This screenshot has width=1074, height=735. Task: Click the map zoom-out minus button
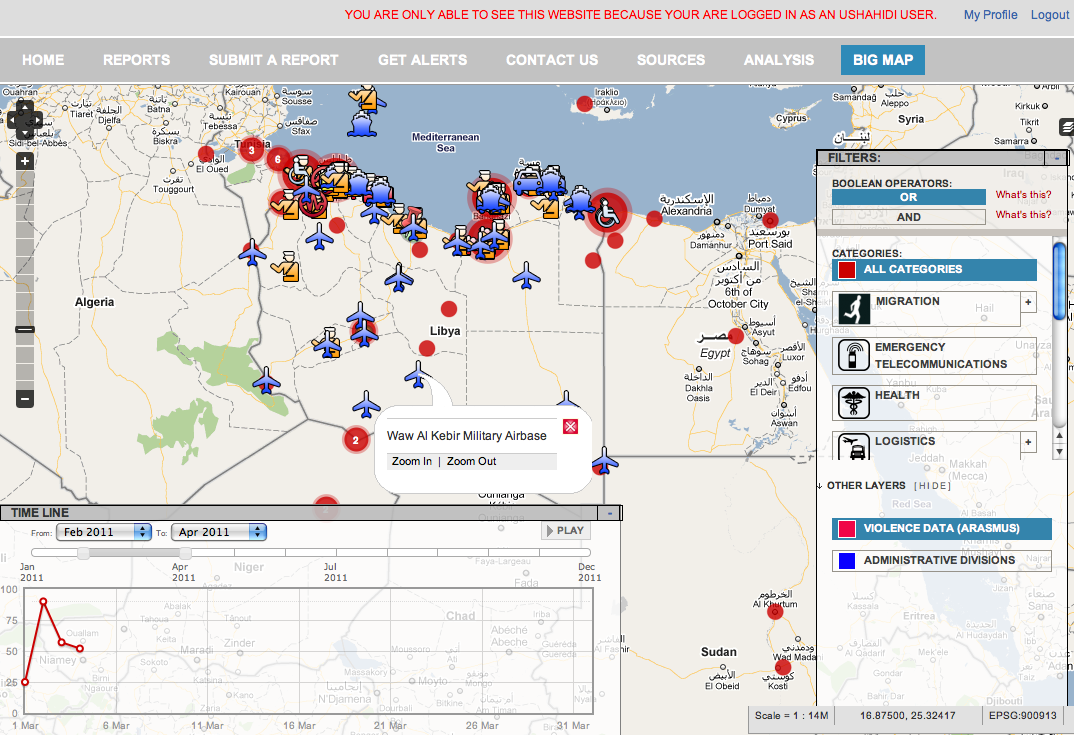[x=25, y=399]
